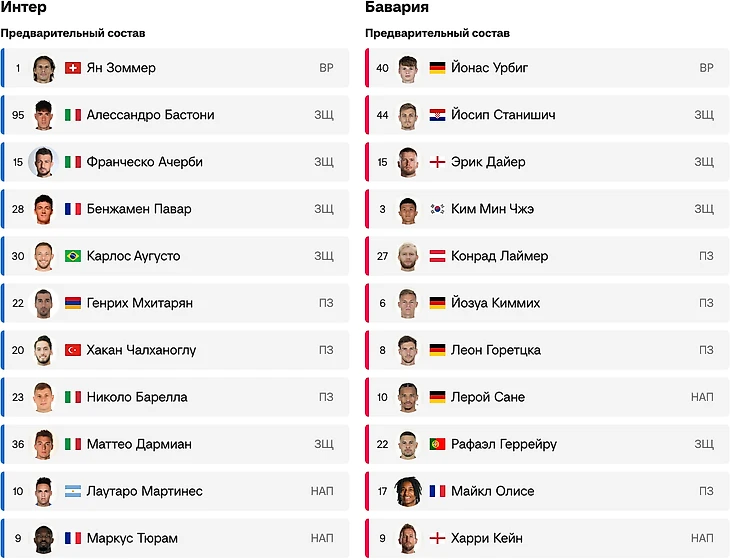The height and width of the screenshot is (560, 730).
Task: Click the Swiss flag icon beside Ян Зоммер
Action: (x=73, y=68)
